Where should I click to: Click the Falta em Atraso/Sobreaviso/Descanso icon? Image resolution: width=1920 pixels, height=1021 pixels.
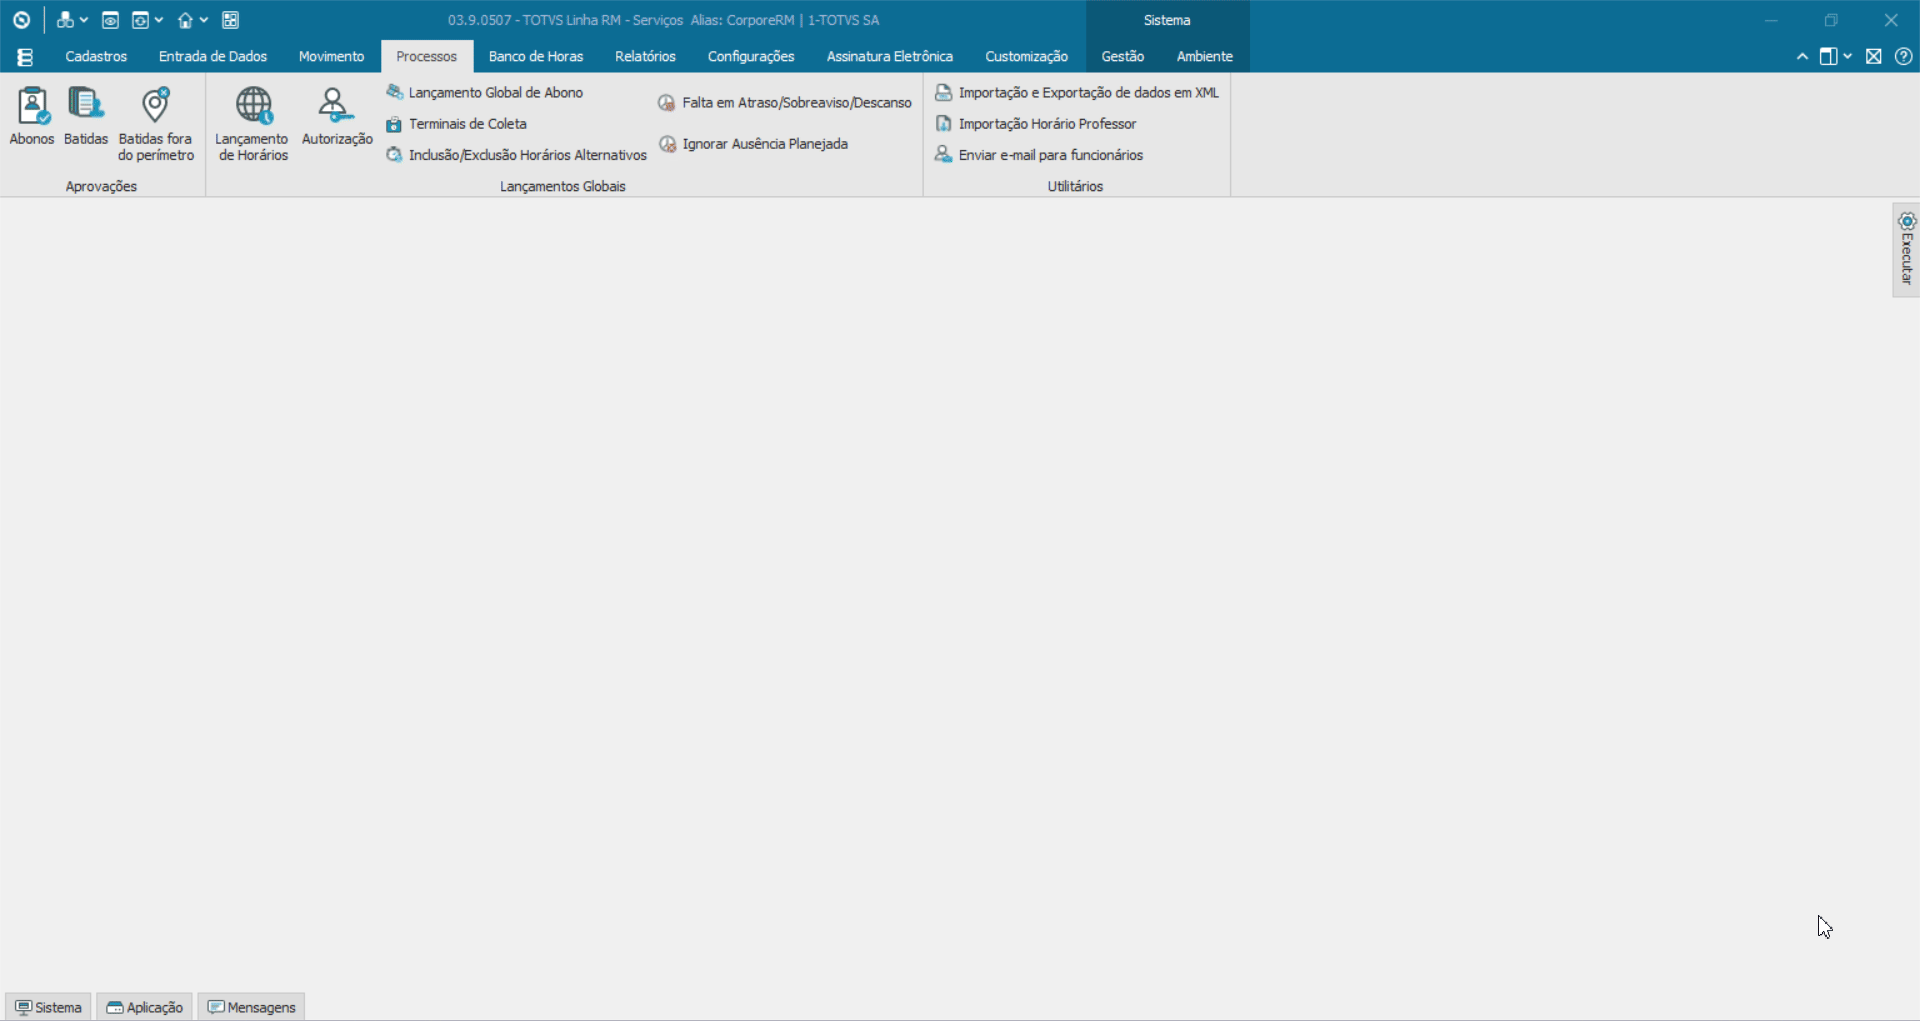click(667, 103)
